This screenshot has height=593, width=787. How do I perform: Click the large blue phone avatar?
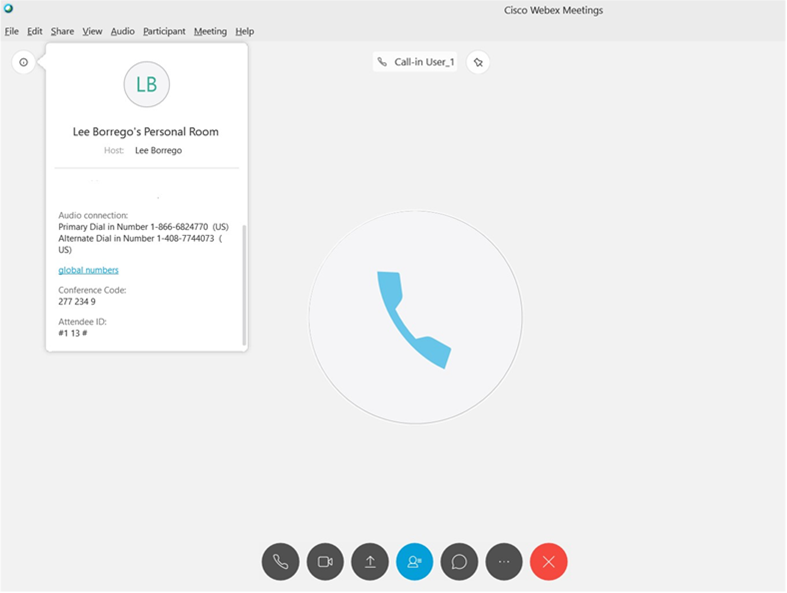coord(416,317)
